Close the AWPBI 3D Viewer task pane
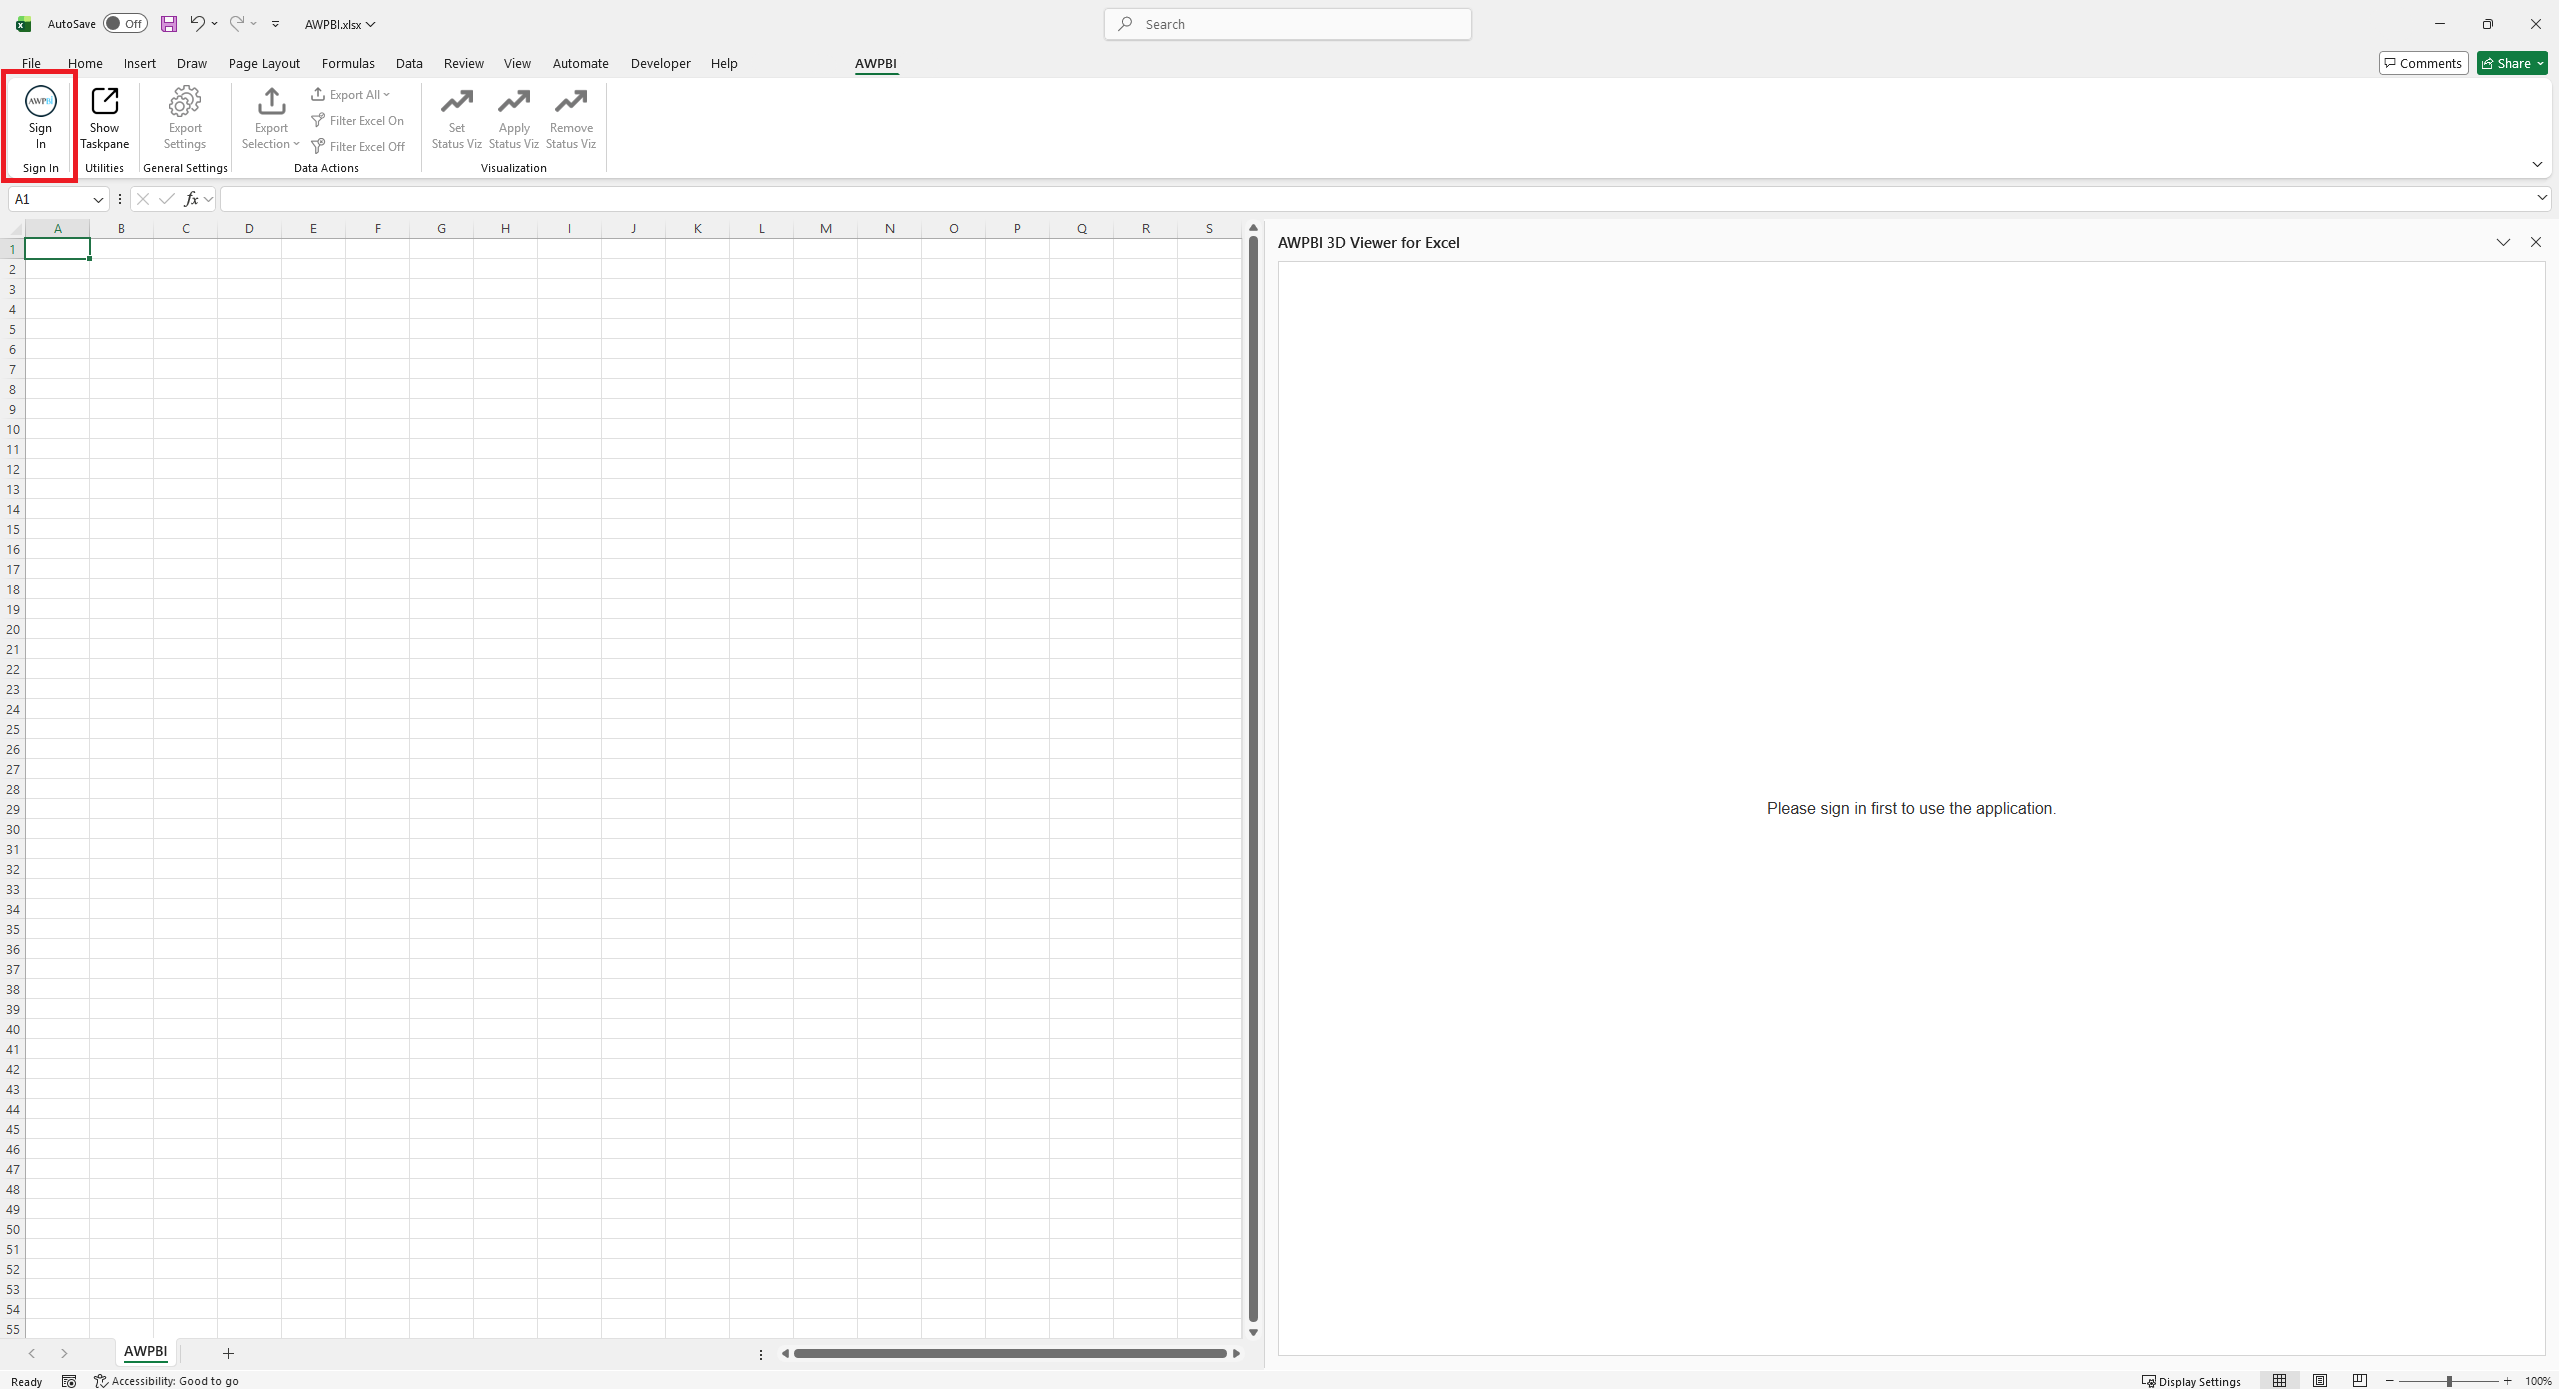This screenshot has width=2559, height=1389. [x=2535, y=242]
